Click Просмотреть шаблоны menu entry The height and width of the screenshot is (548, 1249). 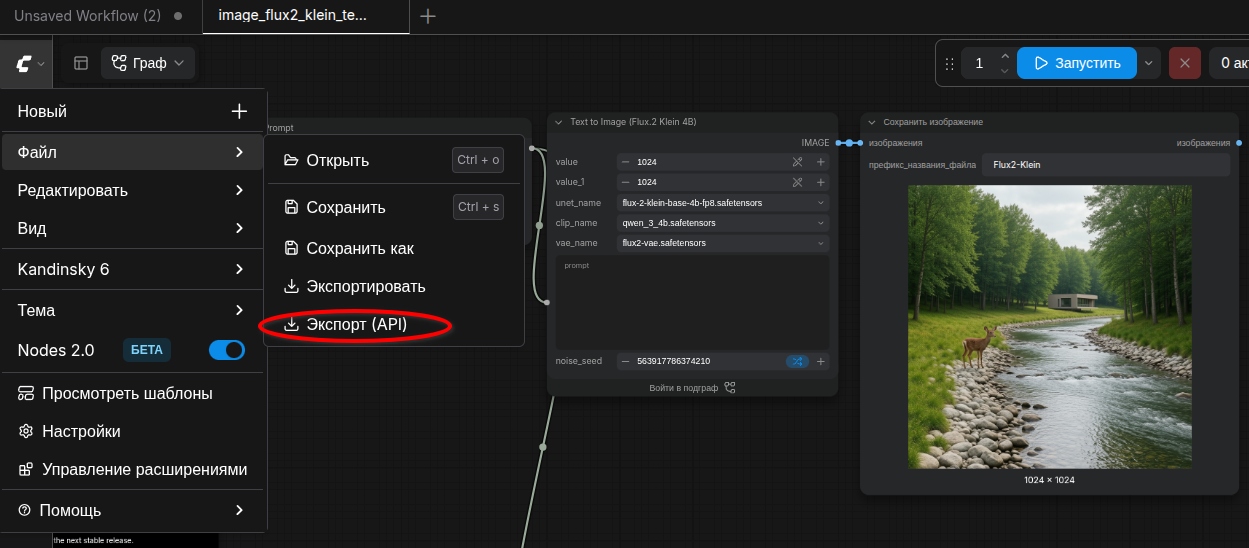coord(134,393)
